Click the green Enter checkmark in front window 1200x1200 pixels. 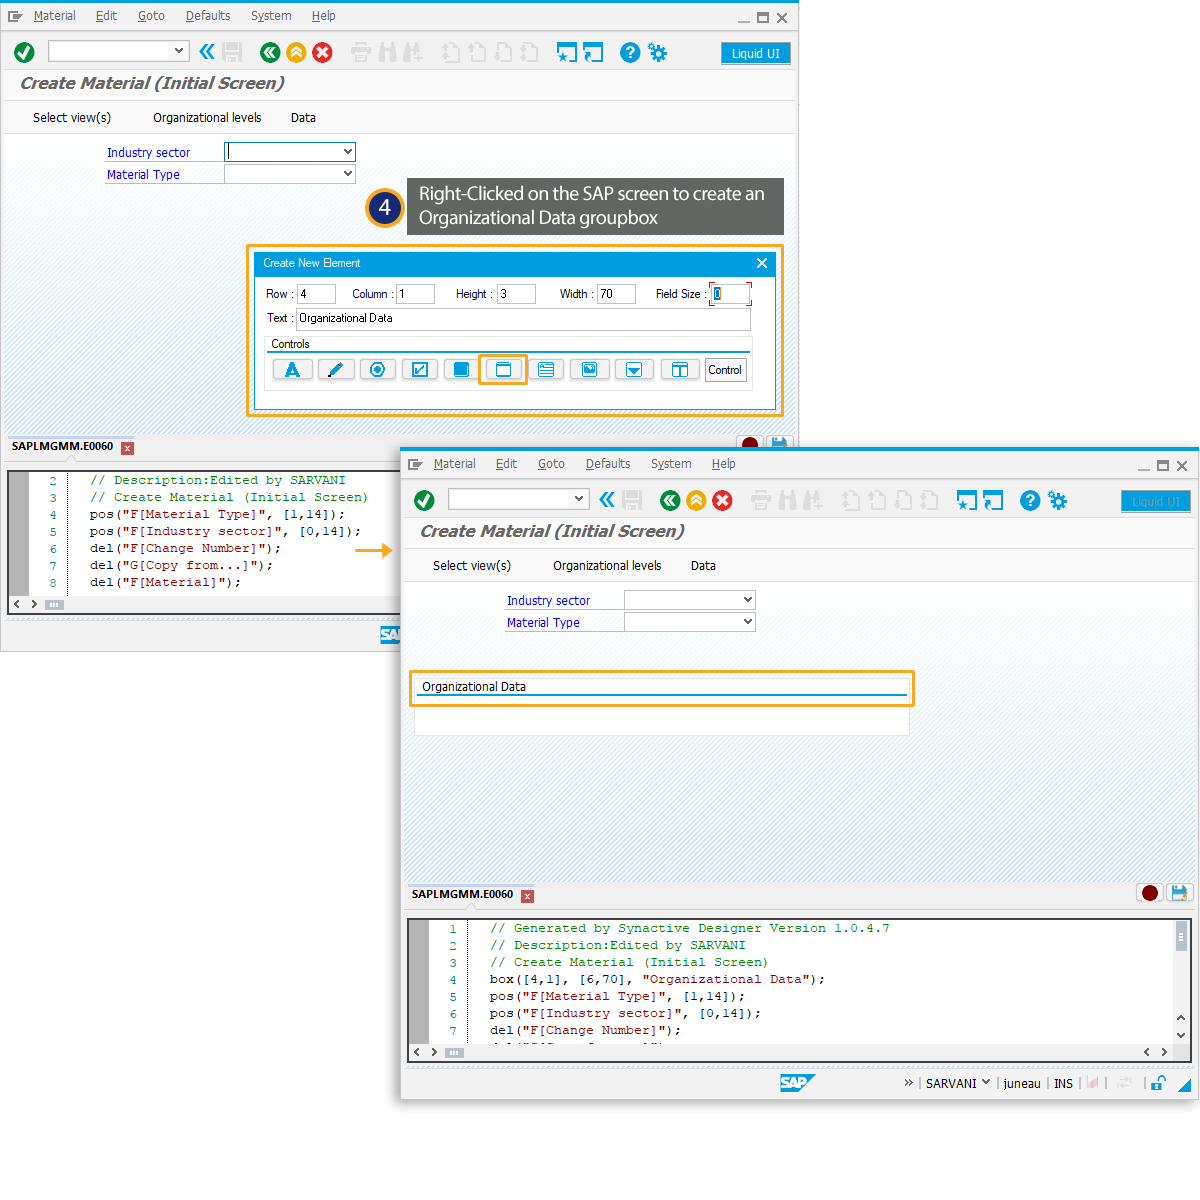coord(425,500)
